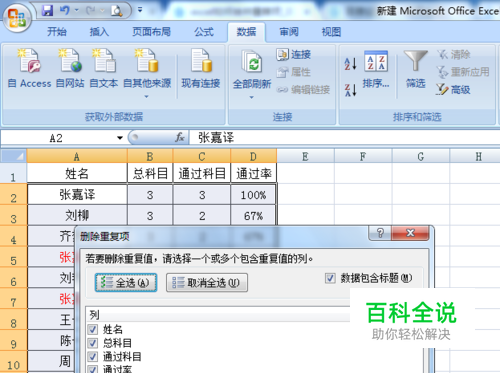Image resolution: width=500 pixels, height=373 pixels.
Task: Click the cell containing 张嘉译
Action: (77, 194)
